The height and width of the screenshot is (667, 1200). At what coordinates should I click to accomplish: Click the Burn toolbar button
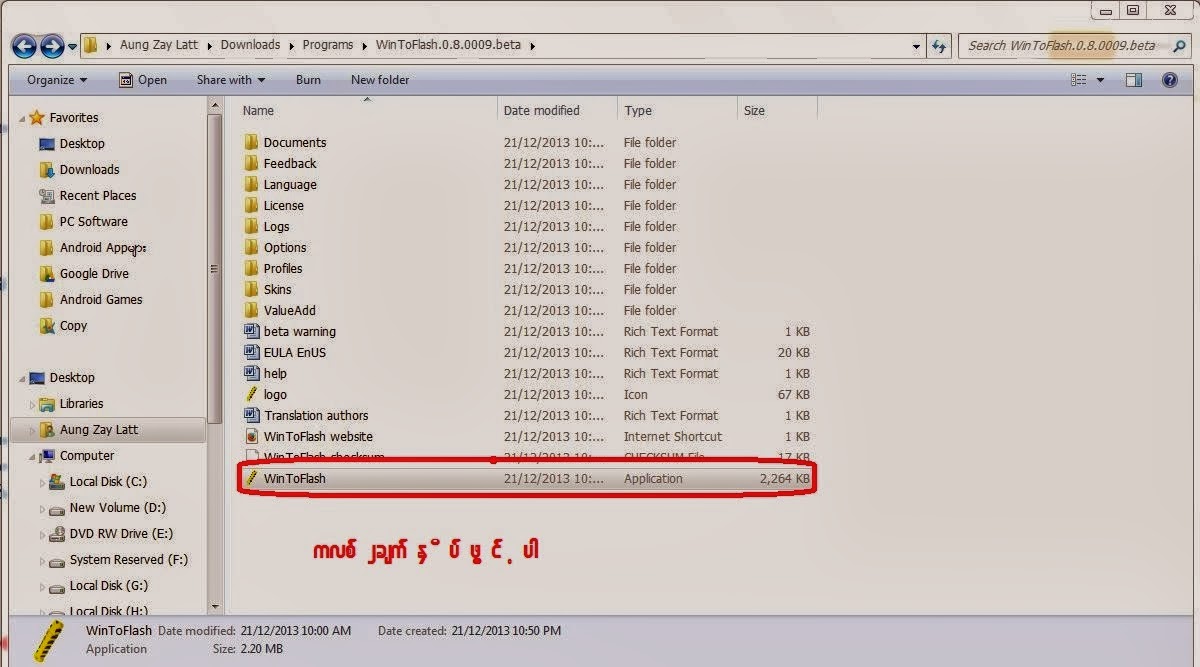308,80
